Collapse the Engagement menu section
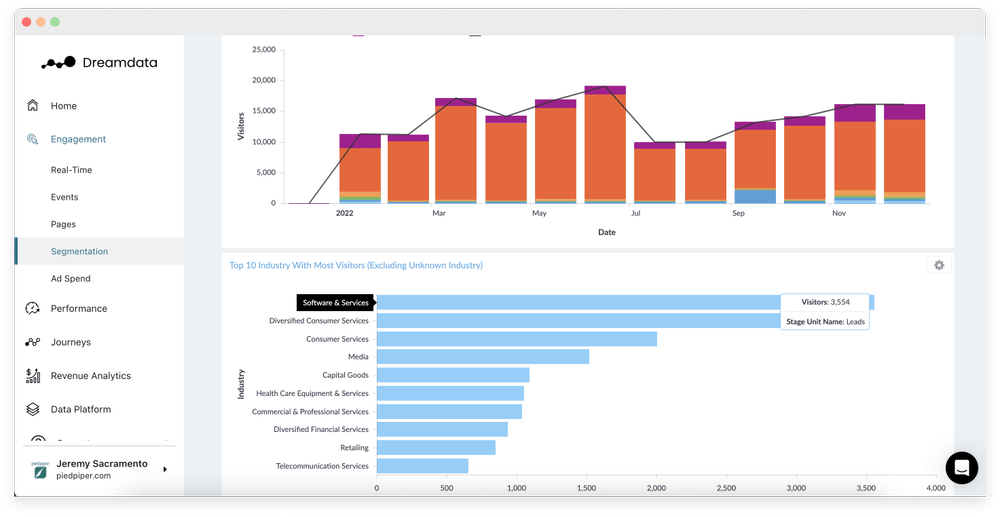Image resolution: width=1000 pixels, height=517 pixels. [x=78, y=140]
